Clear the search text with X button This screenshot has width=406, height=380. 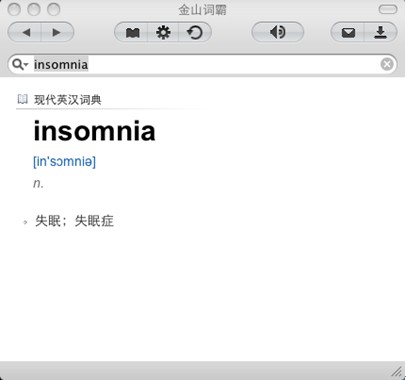(387, 64)
